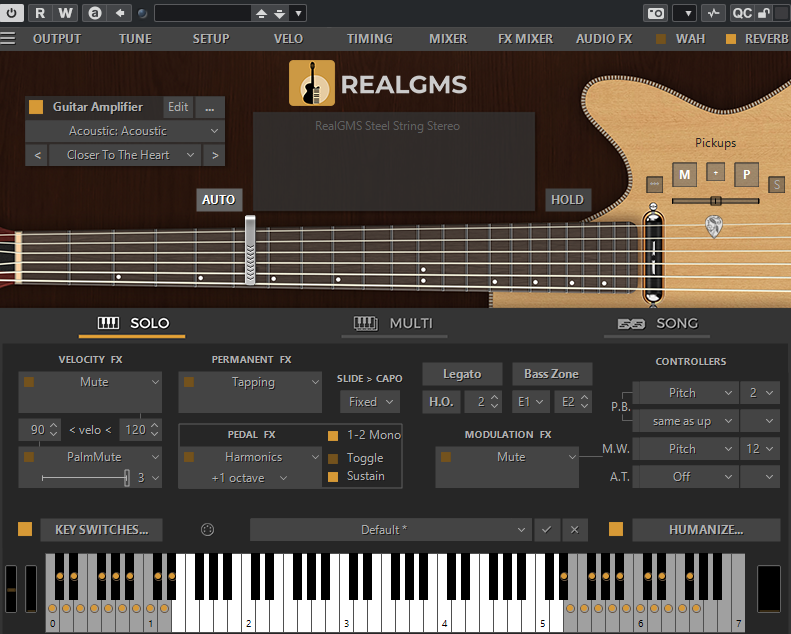Switch to the SONG mode tab

657,324
